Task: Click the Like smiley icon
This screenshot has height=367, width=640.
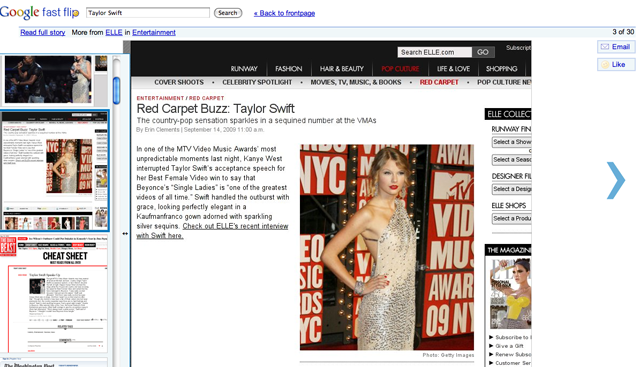Action: (x=605, y=65)
